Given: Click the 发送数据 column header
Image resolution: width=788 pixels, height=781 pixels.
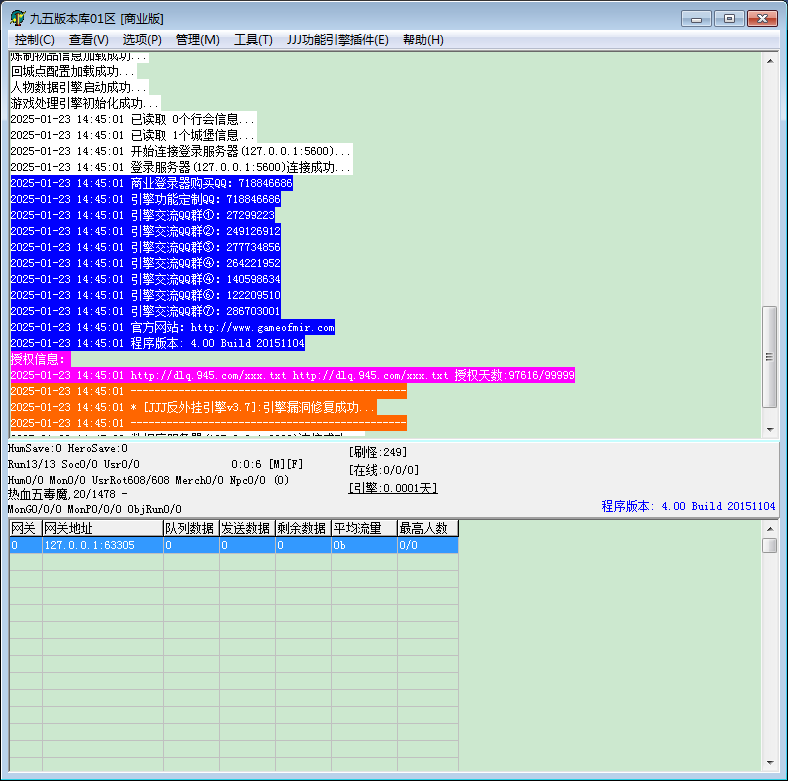Looking at the screenshot, I should pyautogui.click(x=247, y=528).
